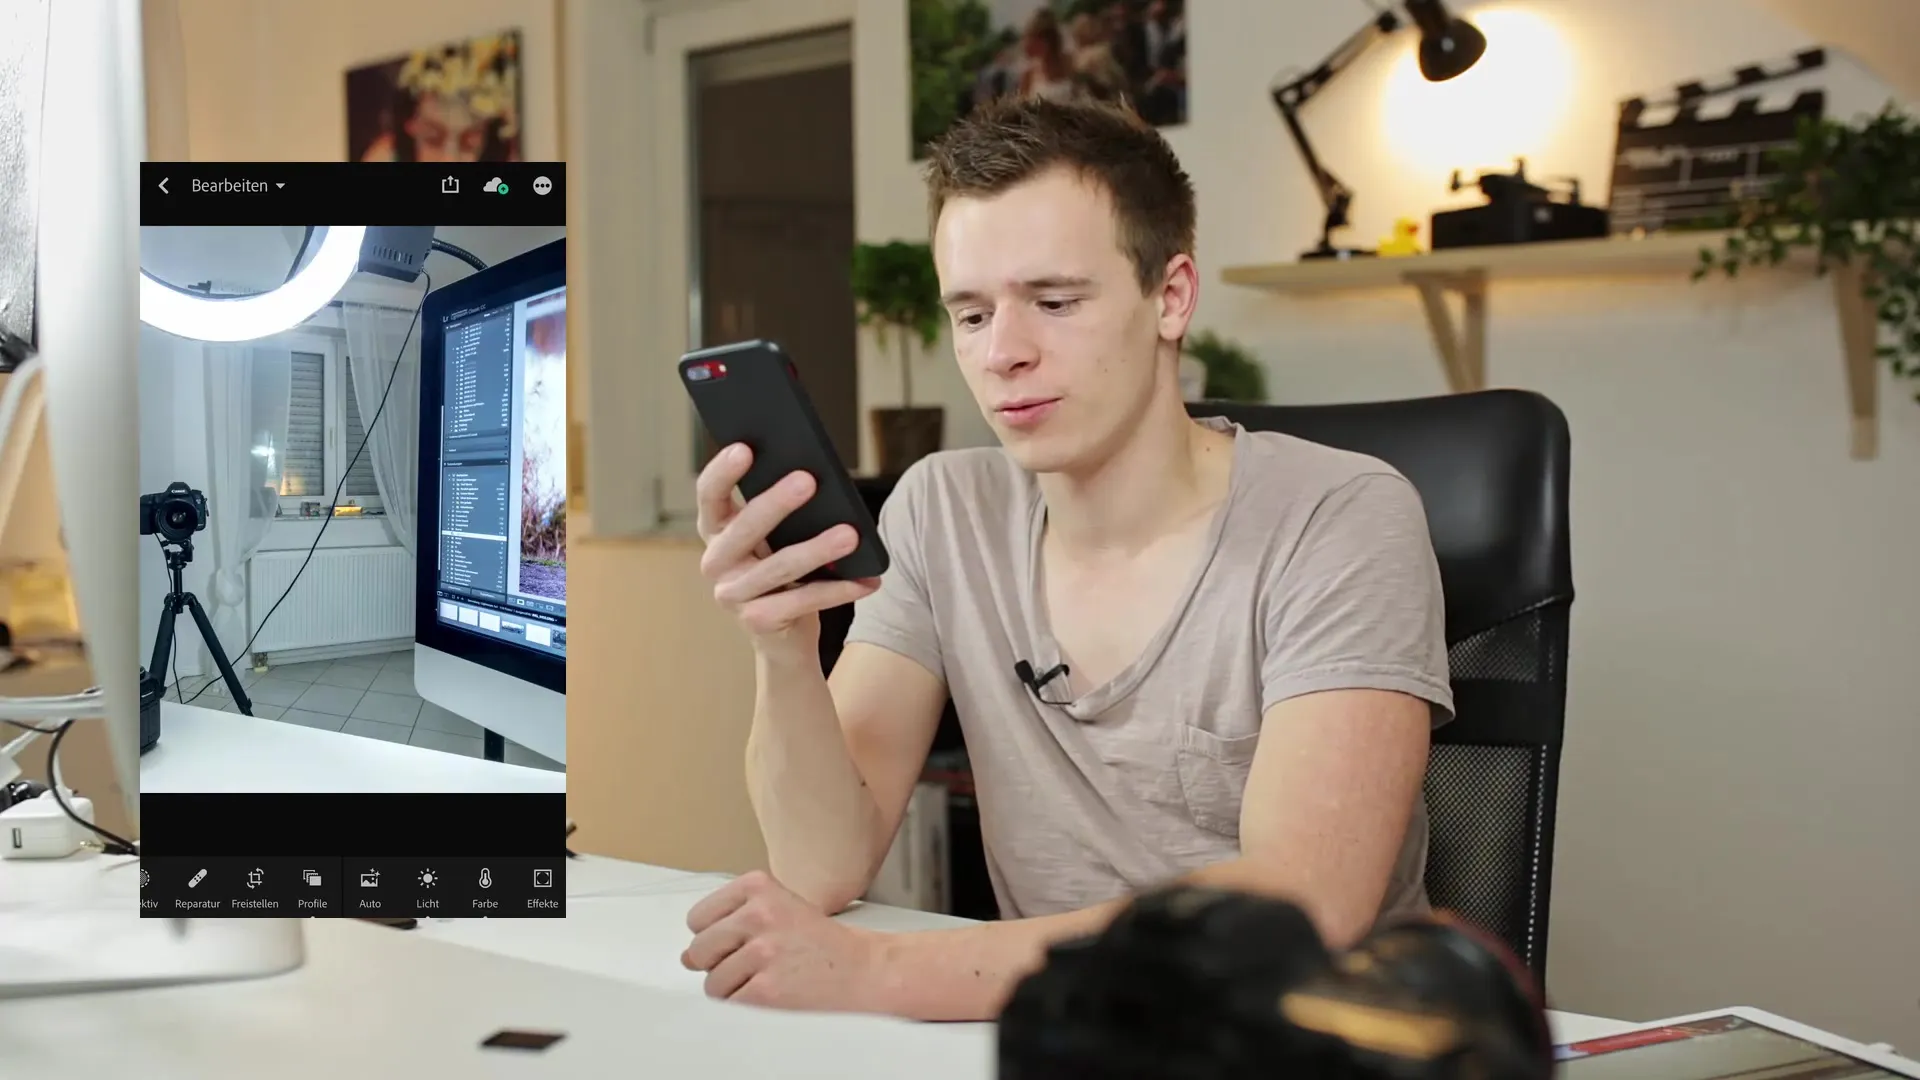Select the Bearbeiten (Edit) menu tab
This screenshot has height=1080, width=1920.
(237, 185)
